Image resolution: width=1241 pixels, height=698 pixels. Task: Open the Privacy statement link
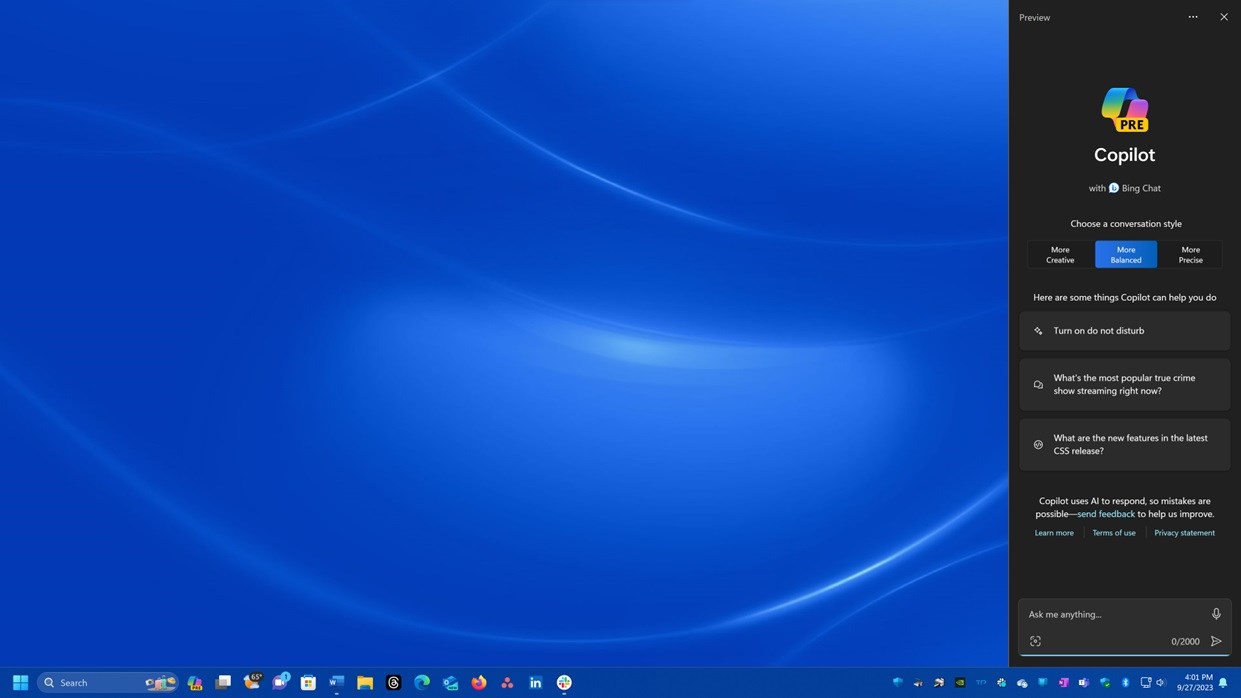[x=1185, y=533]
